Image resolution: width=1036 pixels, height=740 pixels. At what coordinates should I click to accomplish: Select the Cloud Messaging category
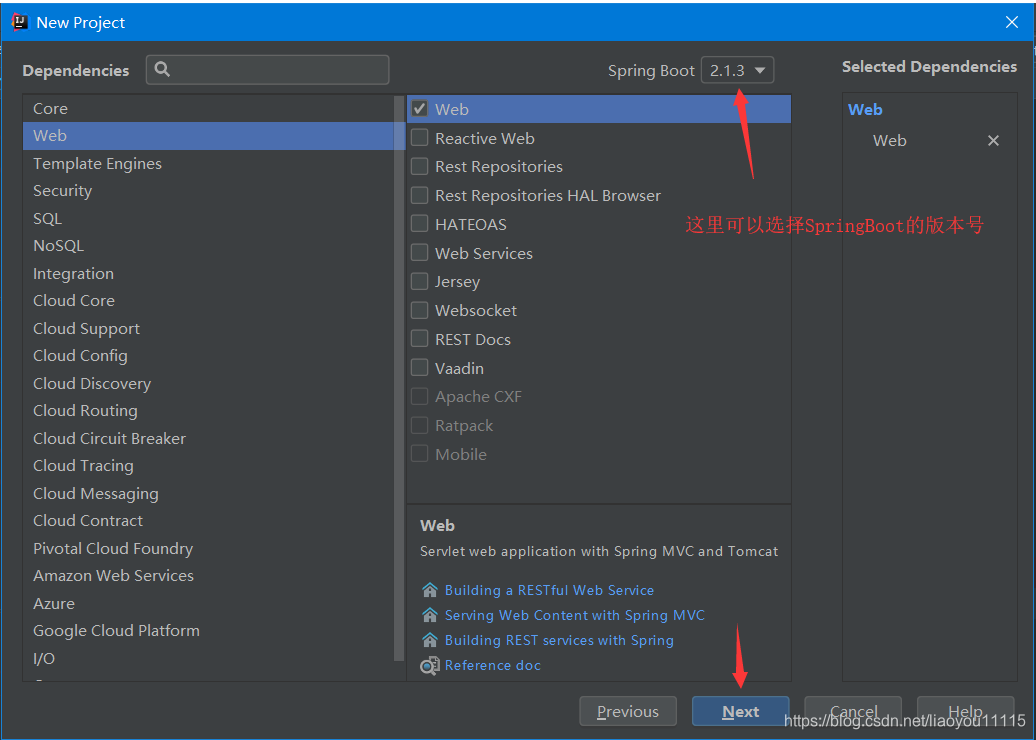coord(208,494)
